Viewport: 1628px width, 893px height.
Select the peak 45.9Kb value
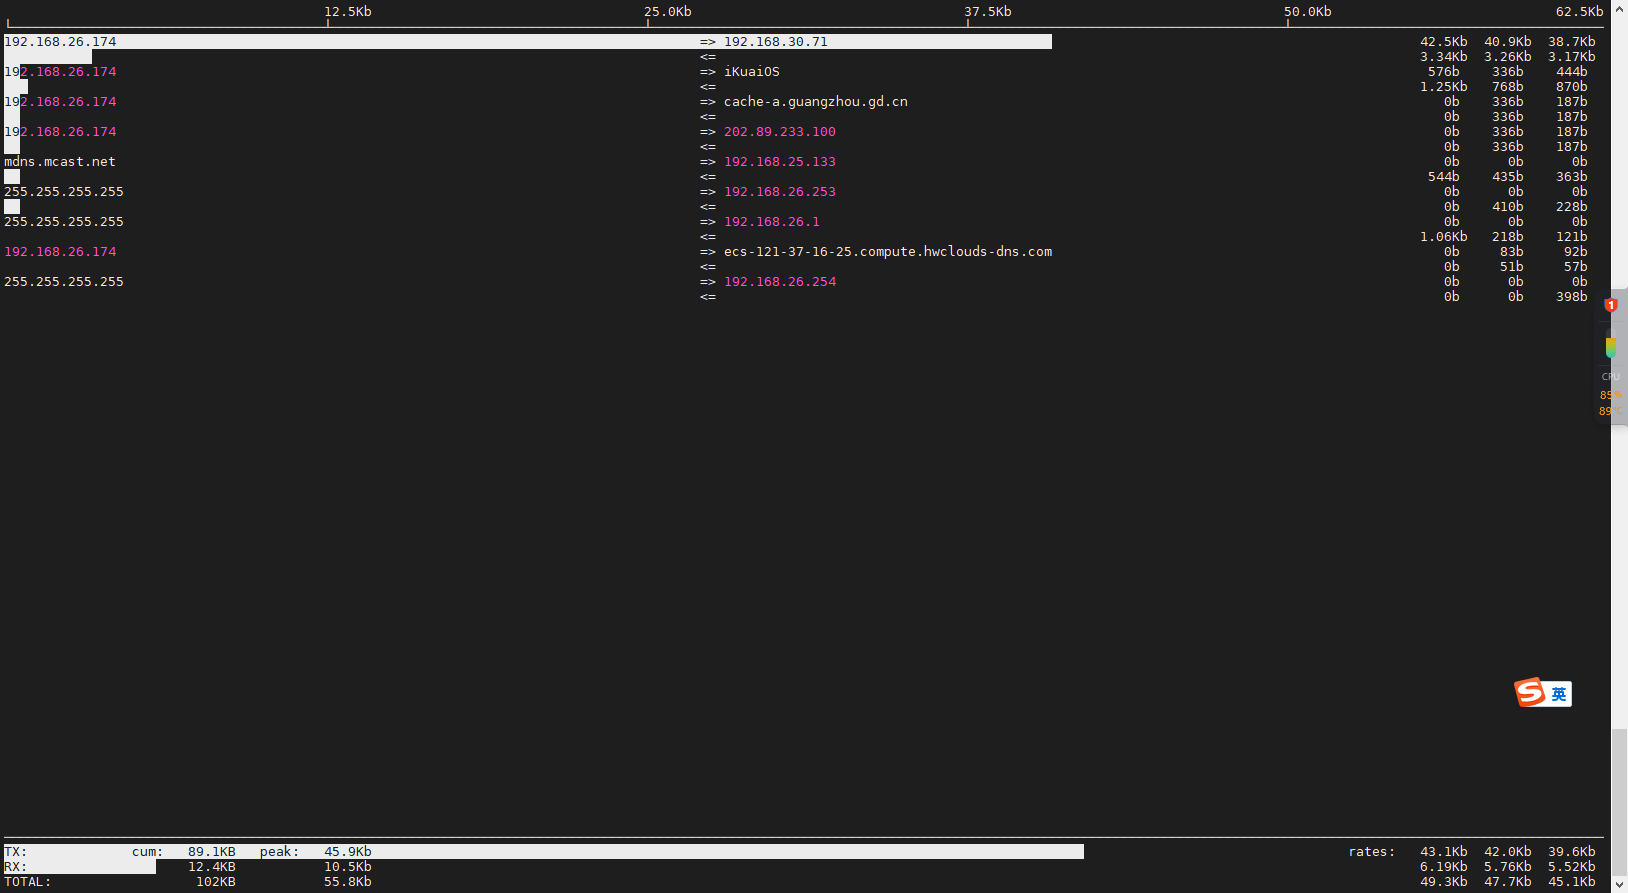pos(348,851)
